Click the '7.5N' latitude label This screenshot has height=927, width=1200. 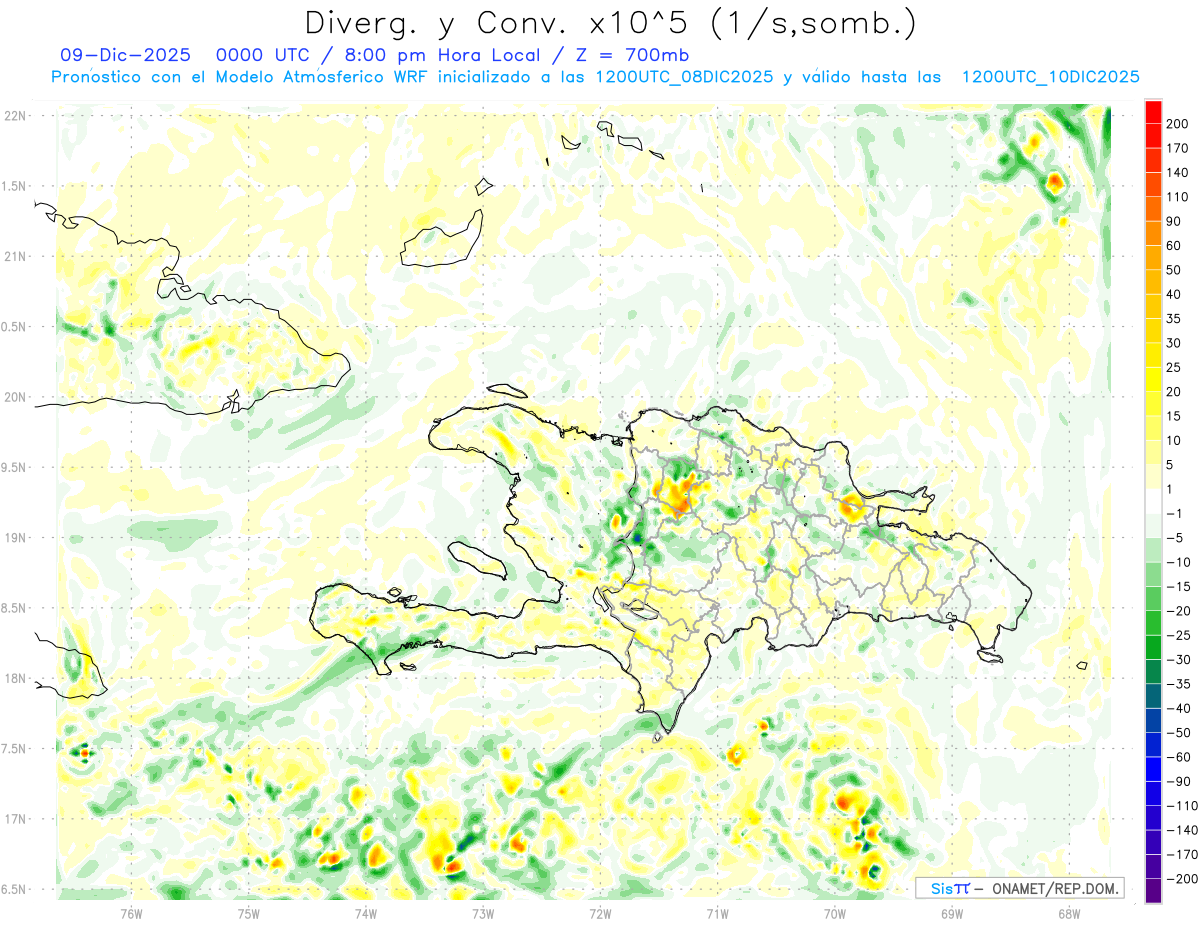[15, 749]
